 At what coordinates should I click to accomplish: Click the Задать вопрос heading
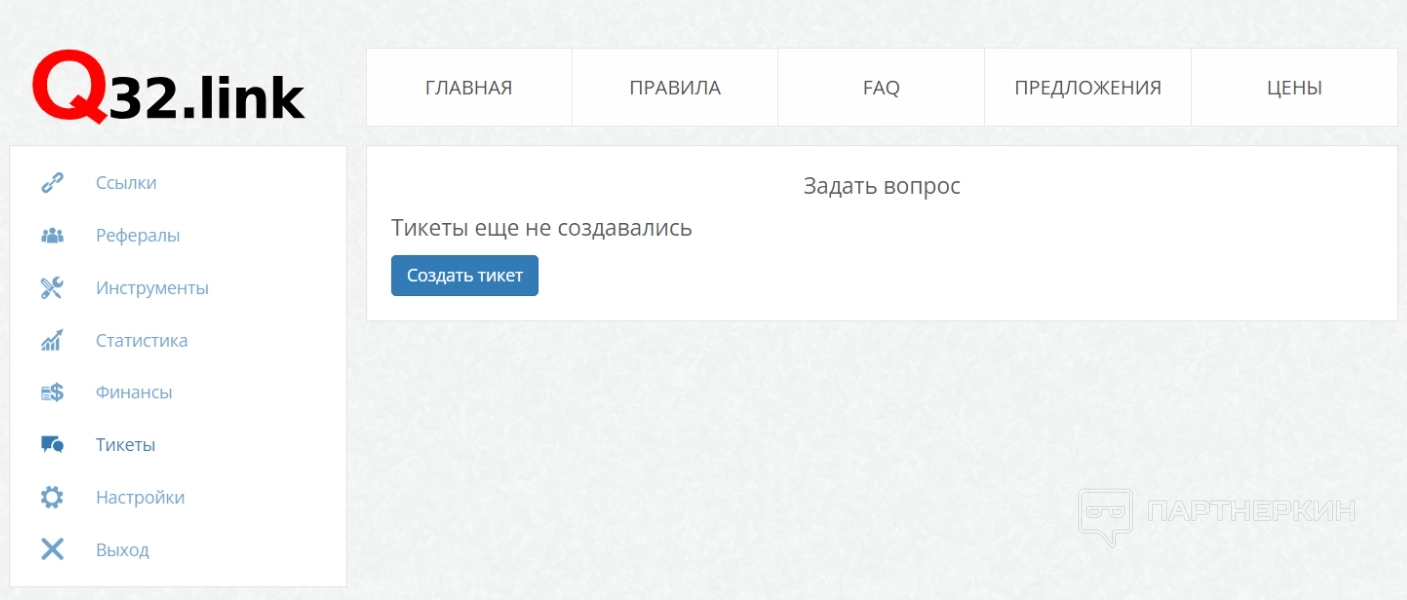coord(882,186)
